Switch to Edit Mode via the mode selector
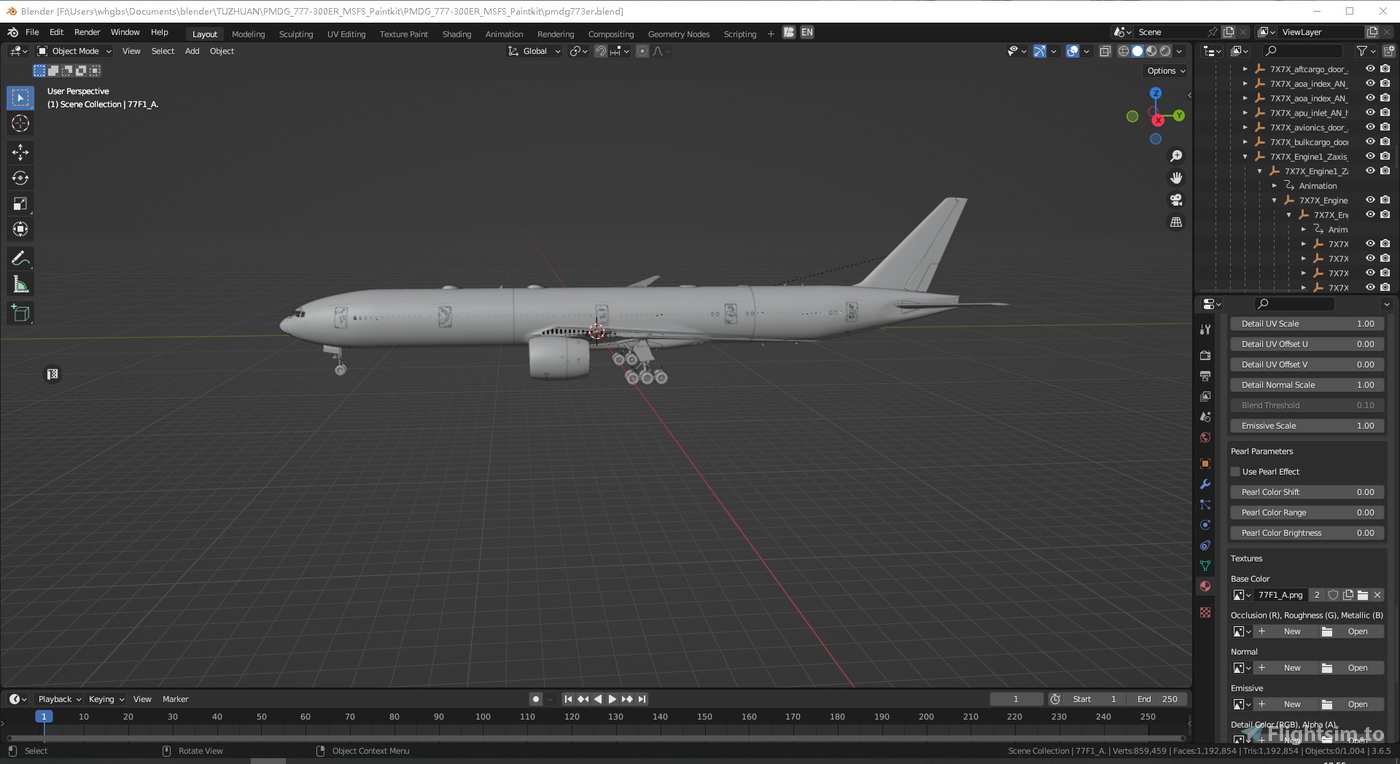The image size is (1400, 764). (75, 51)
